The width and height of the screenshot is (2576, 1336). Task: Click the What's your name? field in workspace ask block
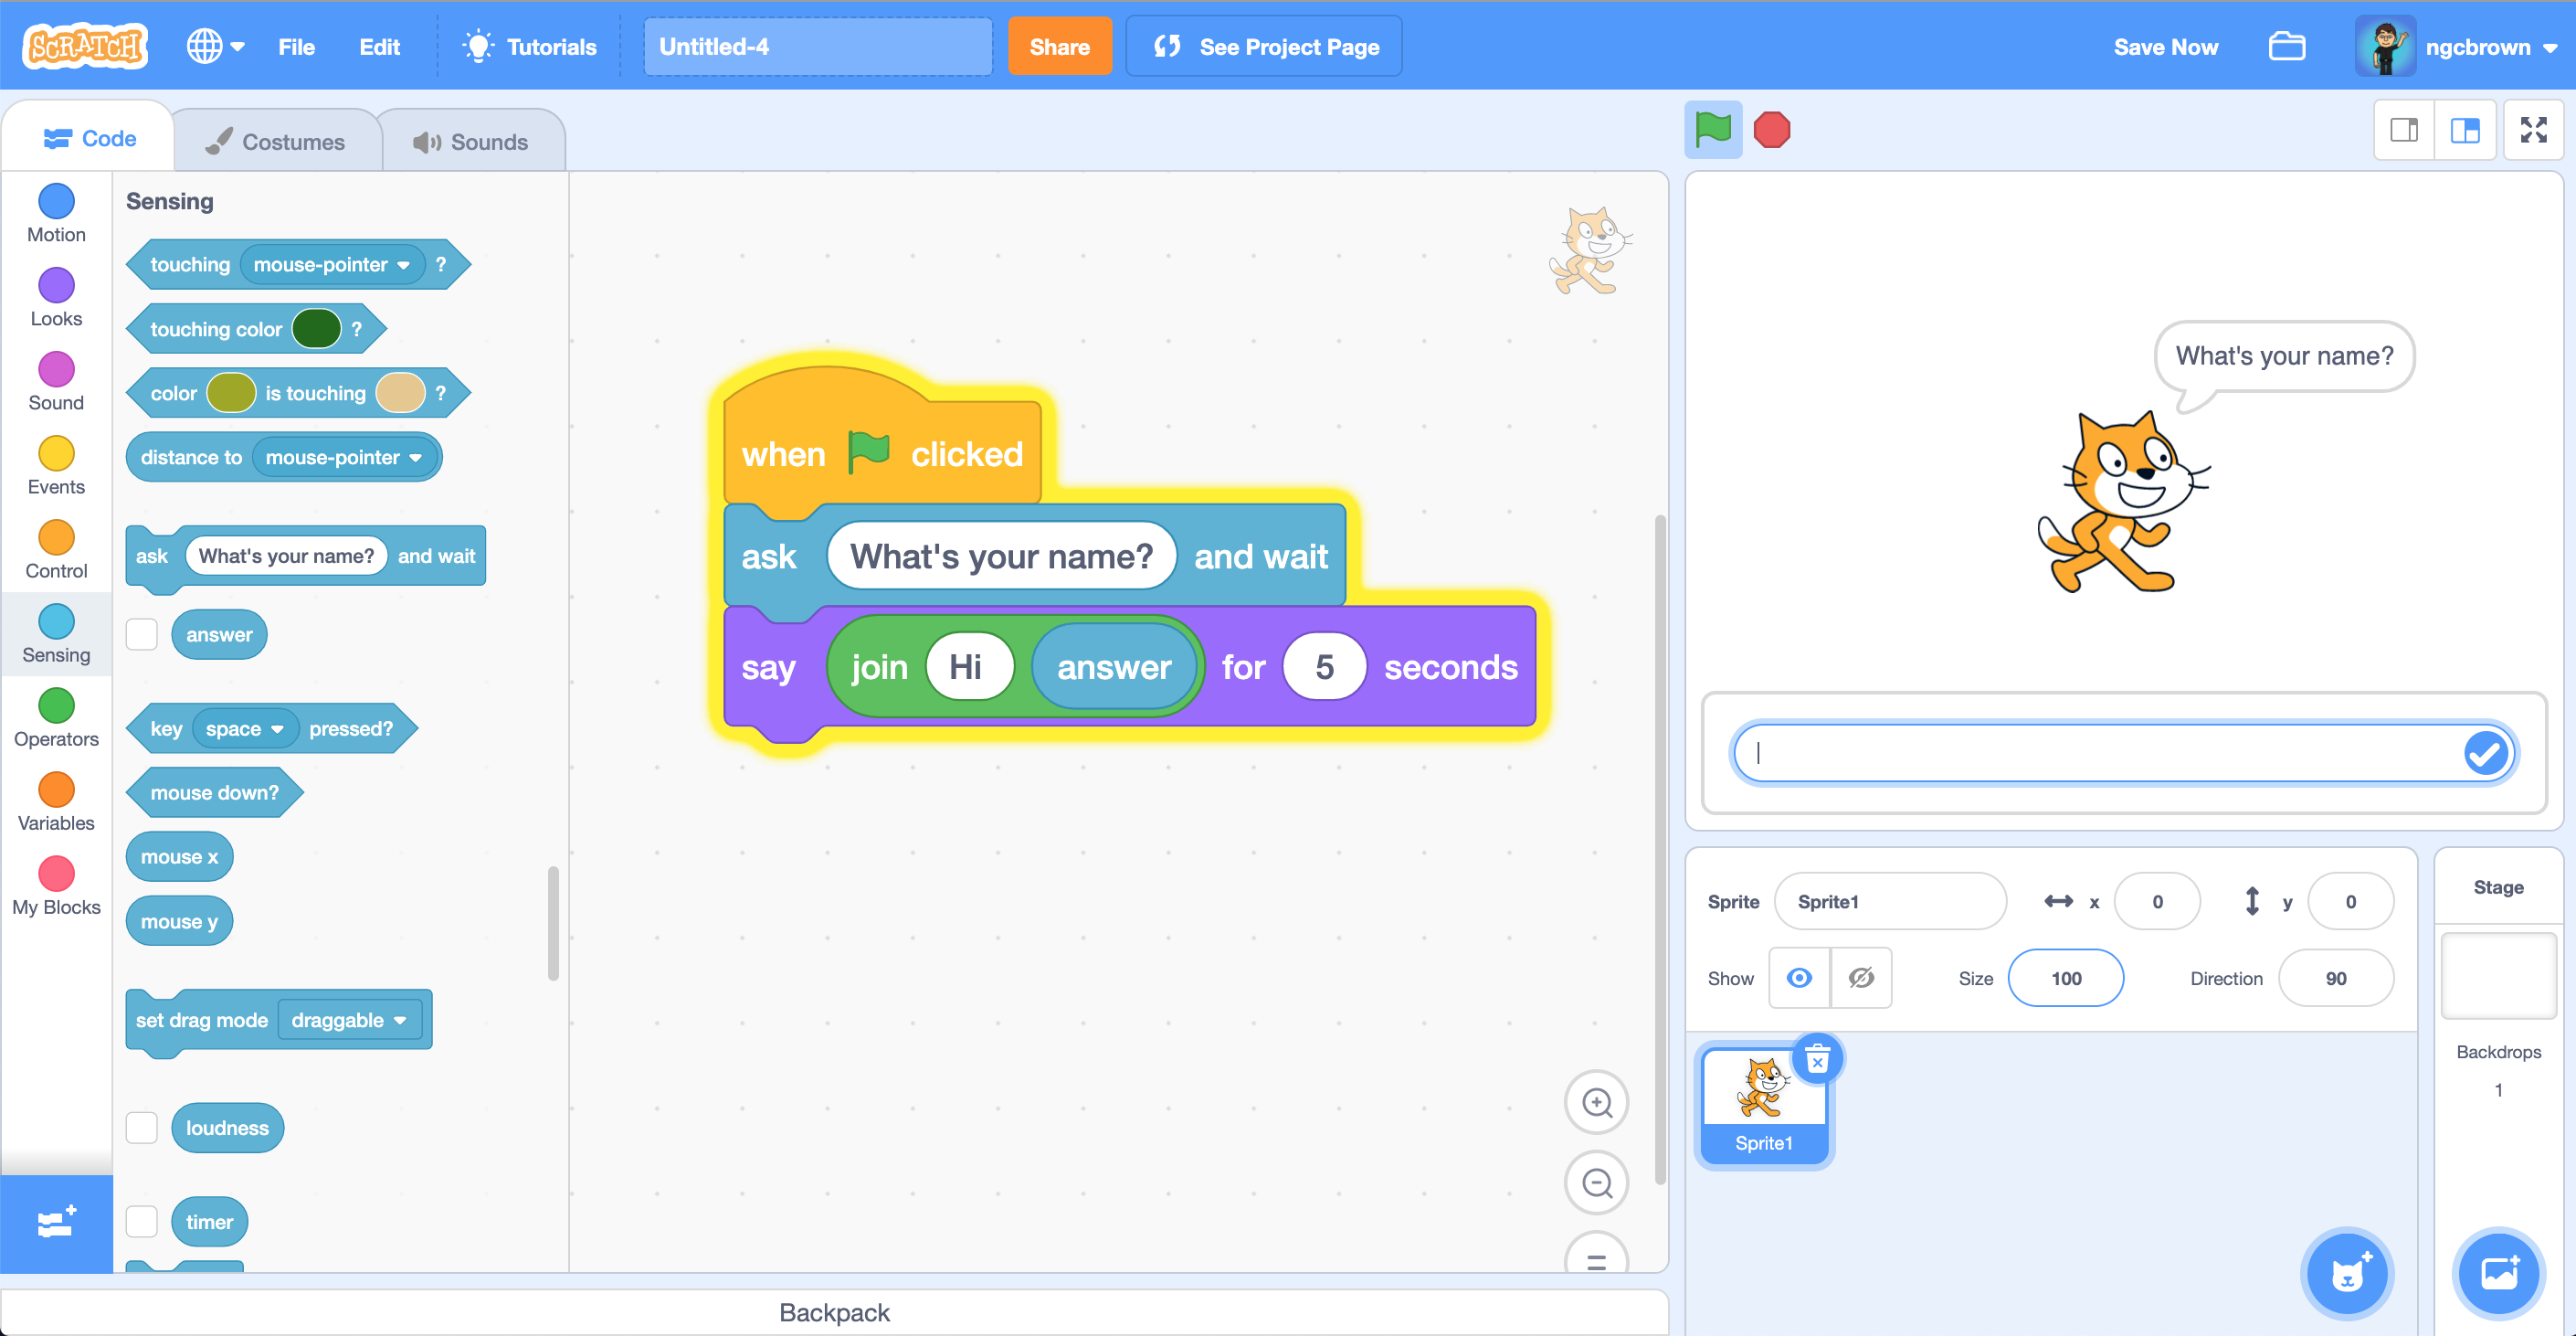coord(1002,556)
